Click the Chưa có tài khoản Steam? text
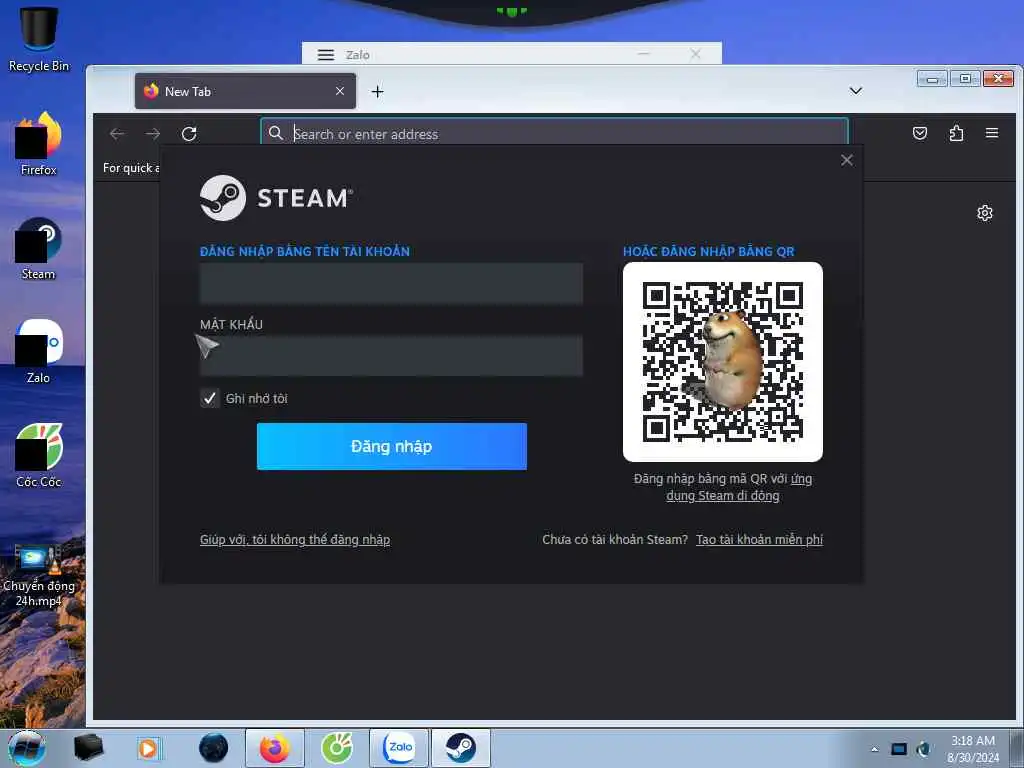1024x768 pixels. click(615, 539)
